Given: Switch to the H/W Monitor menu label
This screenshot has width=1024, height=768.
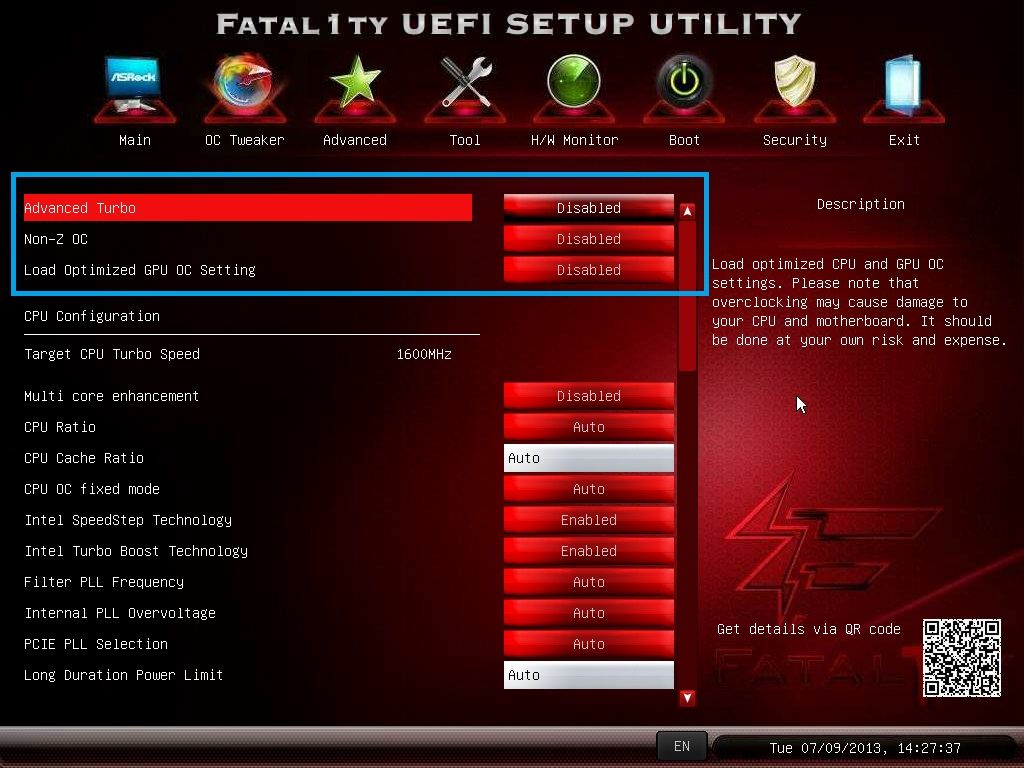Looking at the screenshot, I should [574, 140].
